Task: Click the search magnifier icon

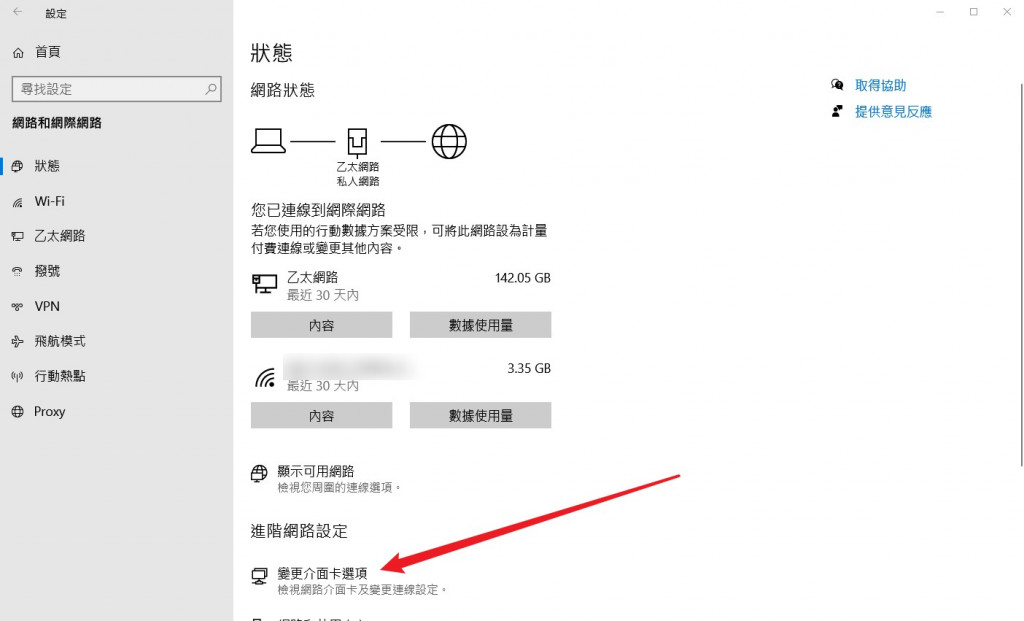Action: [211, 89]
